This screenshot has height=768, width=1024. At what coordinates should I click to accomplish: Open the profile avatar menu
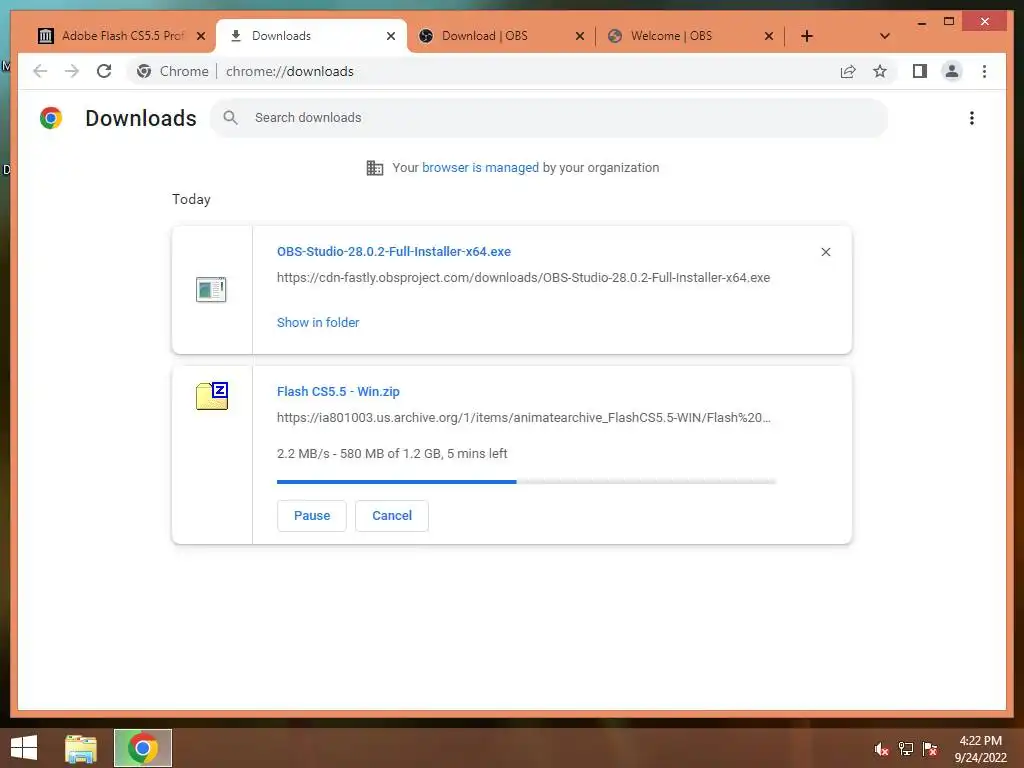(952, 71)
